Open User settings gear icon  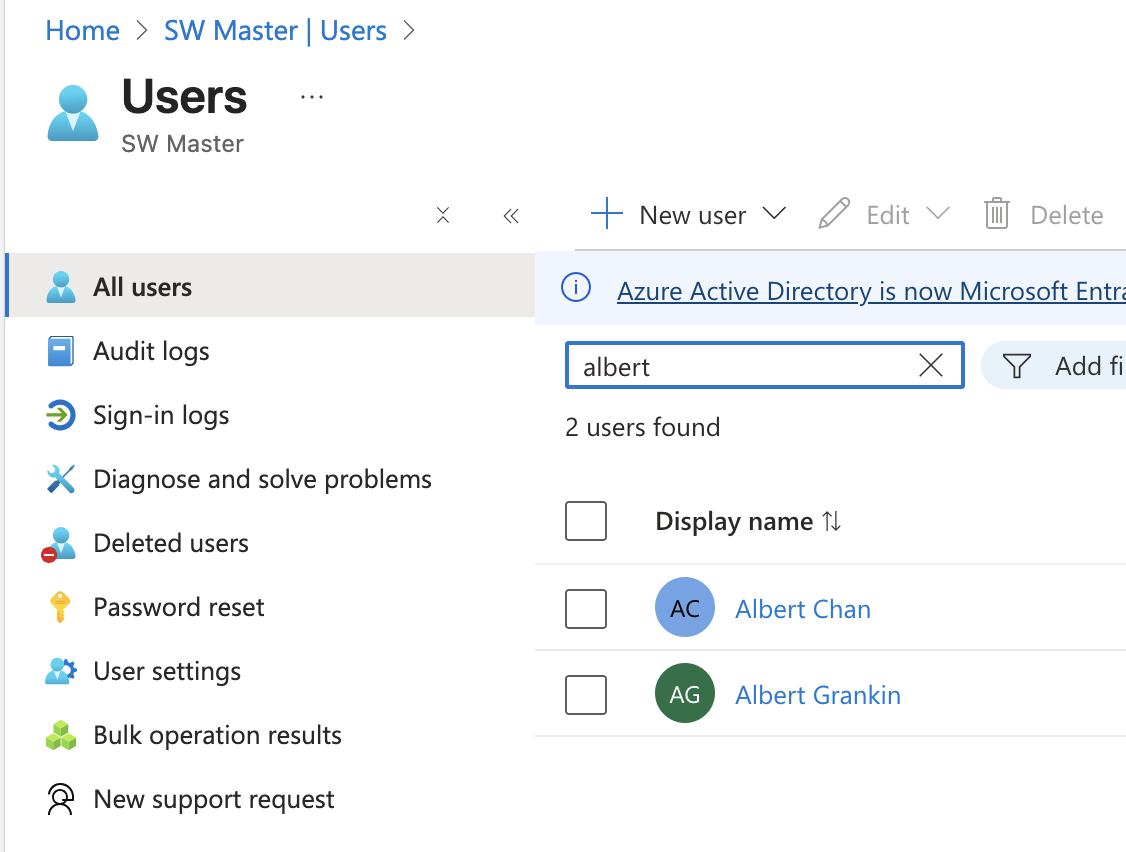[x=60, y=671]
